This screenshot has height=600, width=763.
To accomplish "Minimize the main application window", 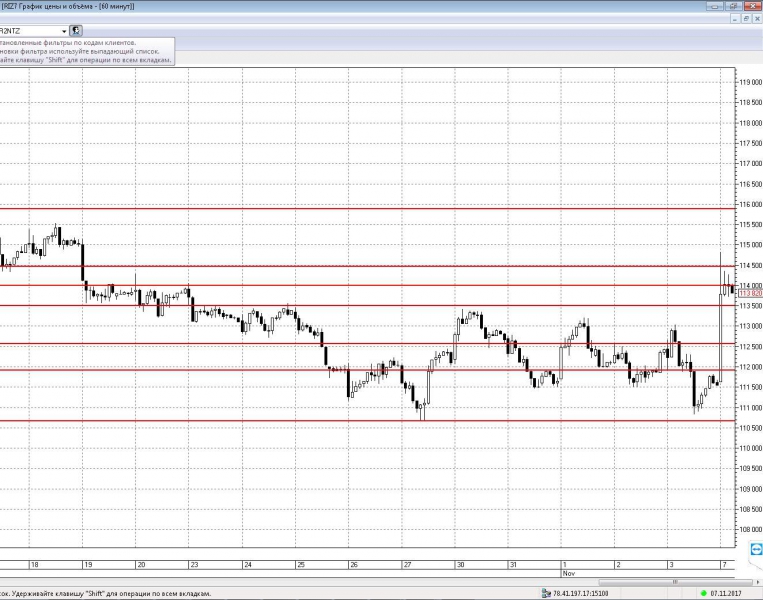I will point(715,6).
